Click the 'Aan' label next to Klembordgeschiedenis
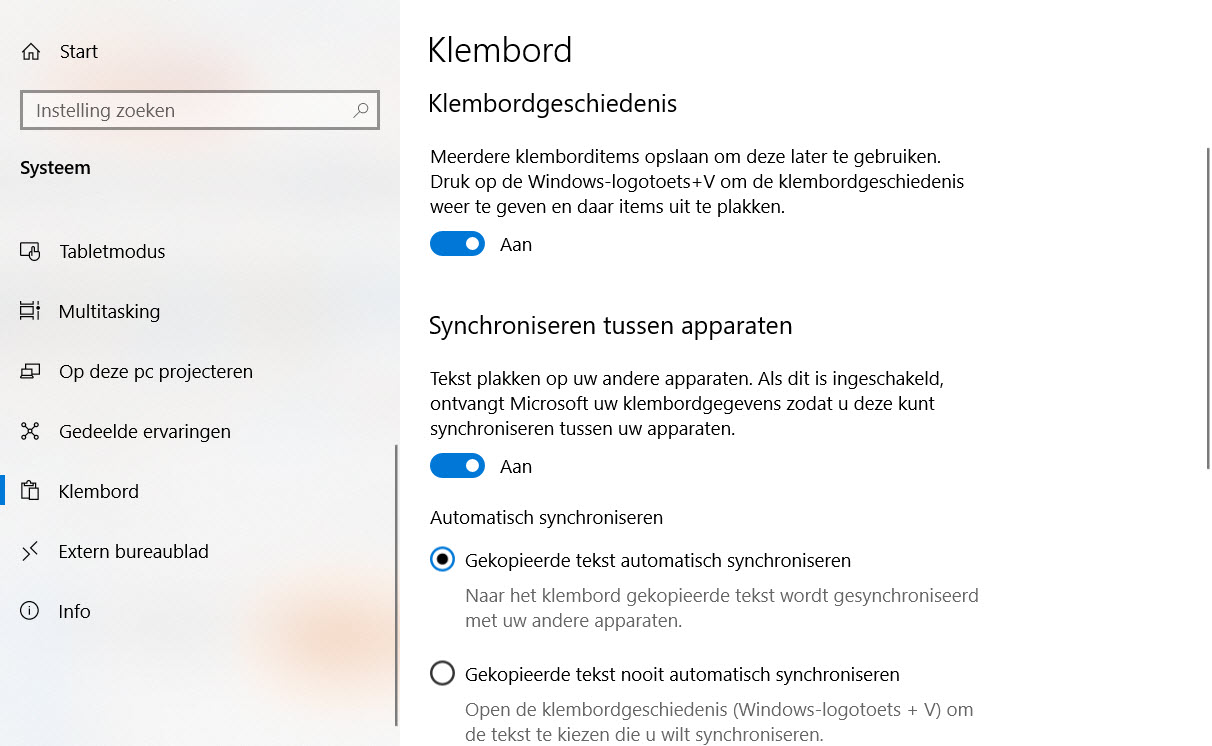The height and width of the screenshot is (746, 1212). [x=516, y=243]
